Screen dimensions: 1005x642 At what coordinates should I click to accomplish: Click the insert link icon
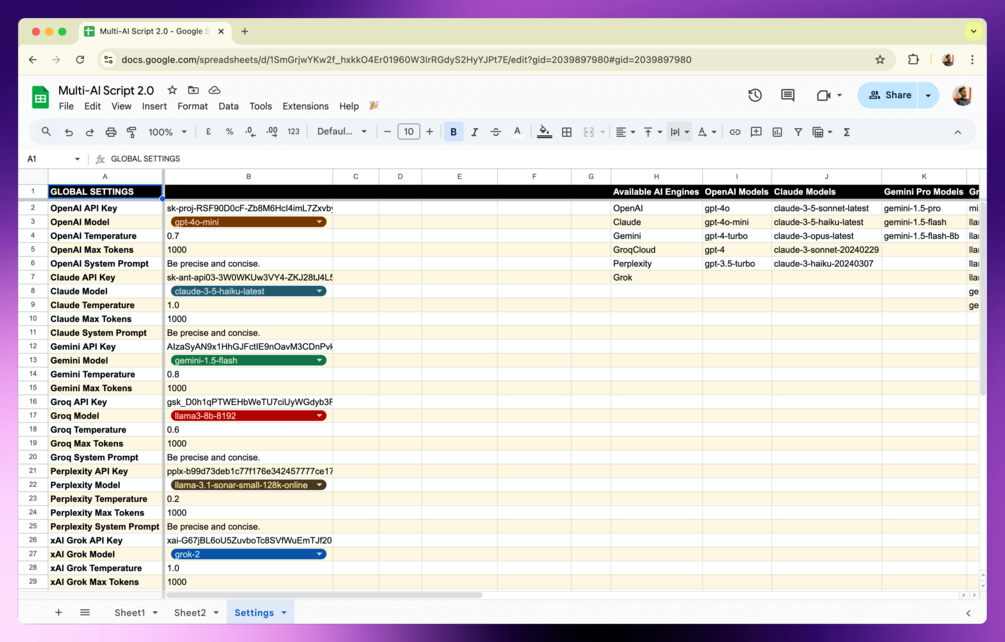pos(735,132)
